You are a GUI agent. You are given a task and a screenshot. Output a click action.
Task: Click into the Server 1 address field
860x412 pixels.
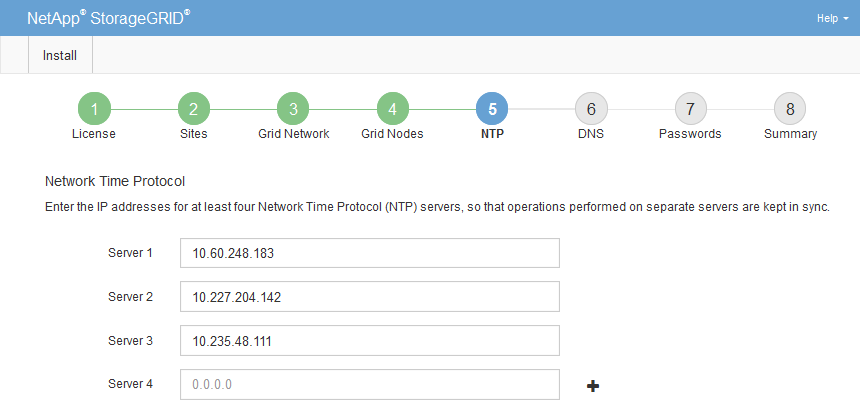click(370, 253)
